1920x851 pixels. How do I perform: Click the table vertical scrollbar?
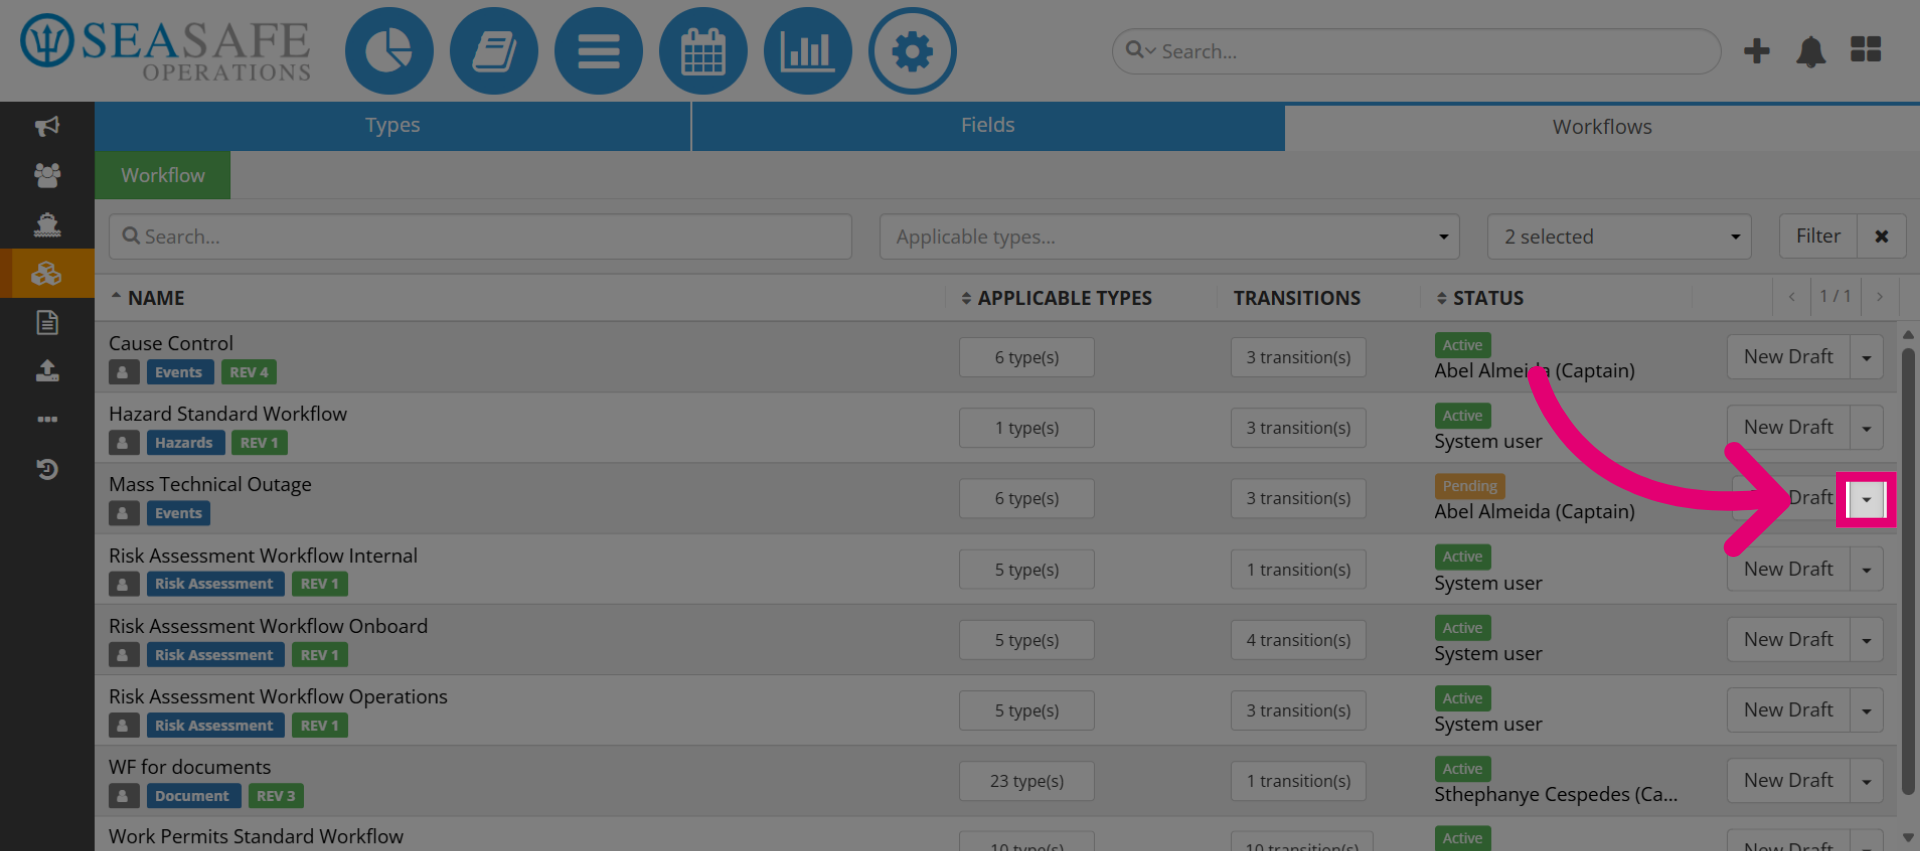coord(1908,572)
